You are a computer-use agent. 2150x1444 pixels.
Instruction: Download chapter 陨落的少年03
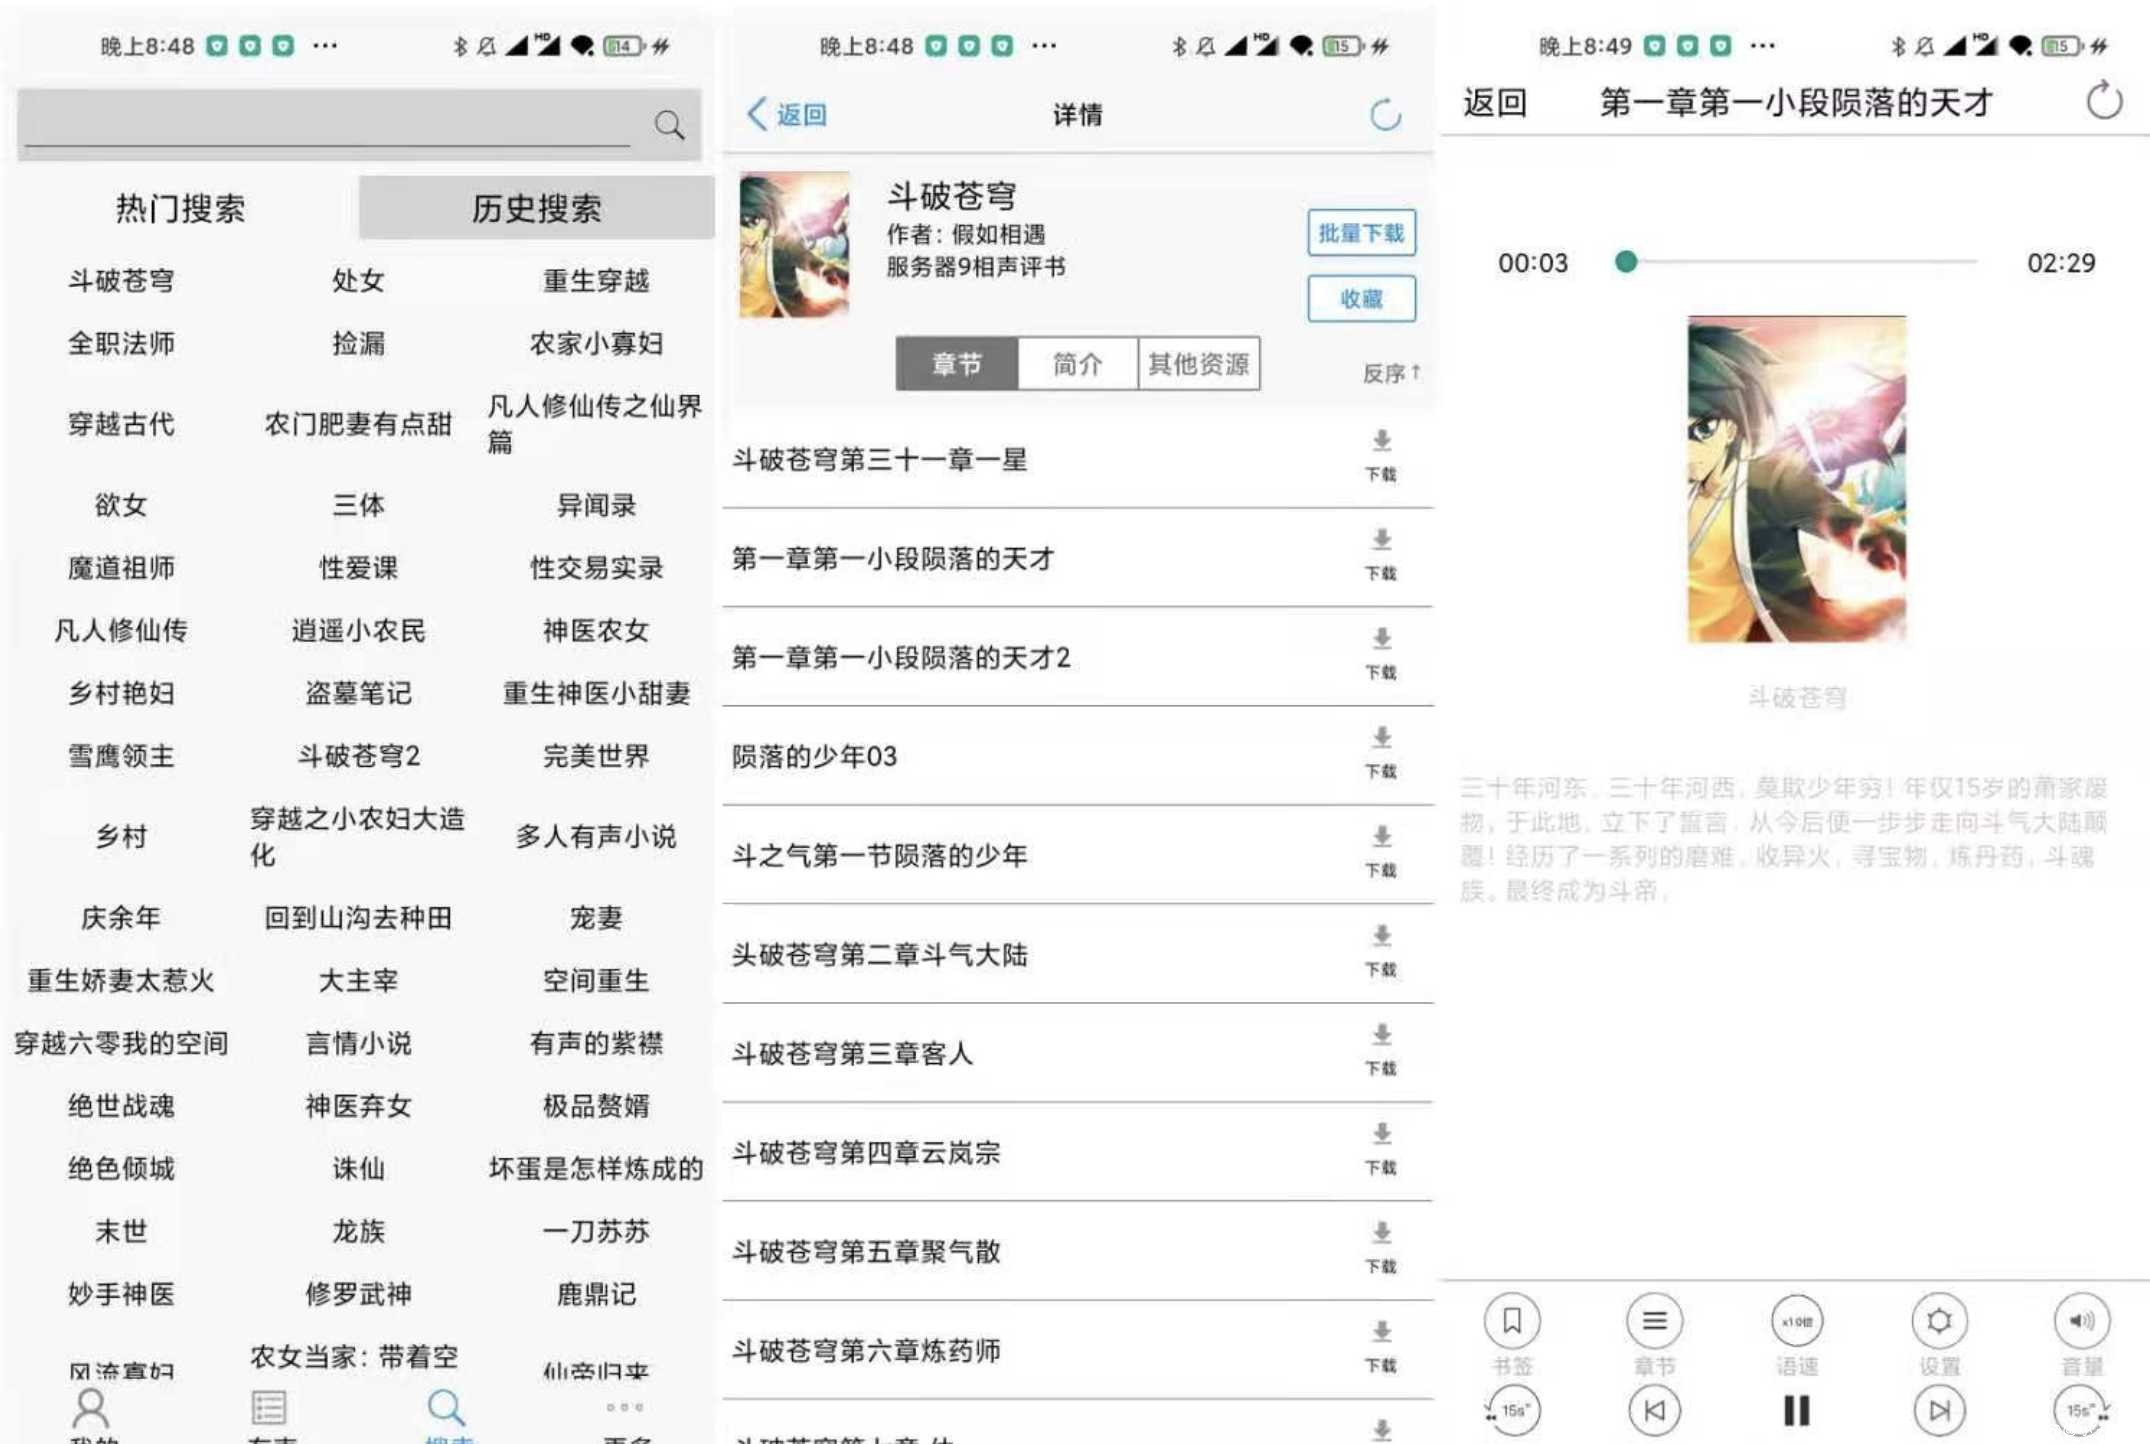point(1381,752)
